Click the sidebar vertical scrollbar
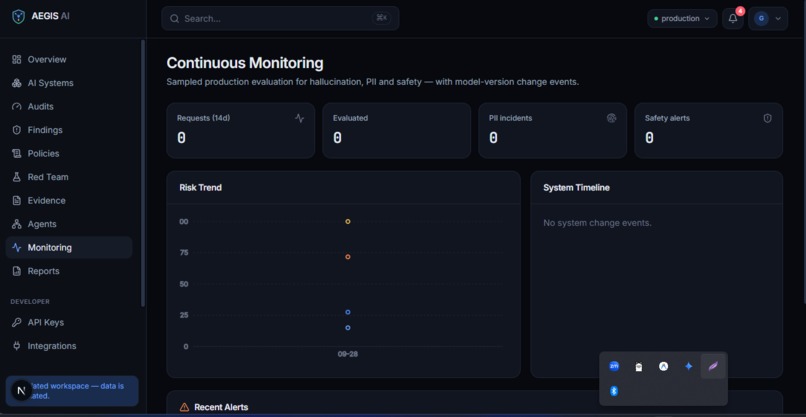Image resolution: width=806 pixels, height=417 pixels. (143, 174)
